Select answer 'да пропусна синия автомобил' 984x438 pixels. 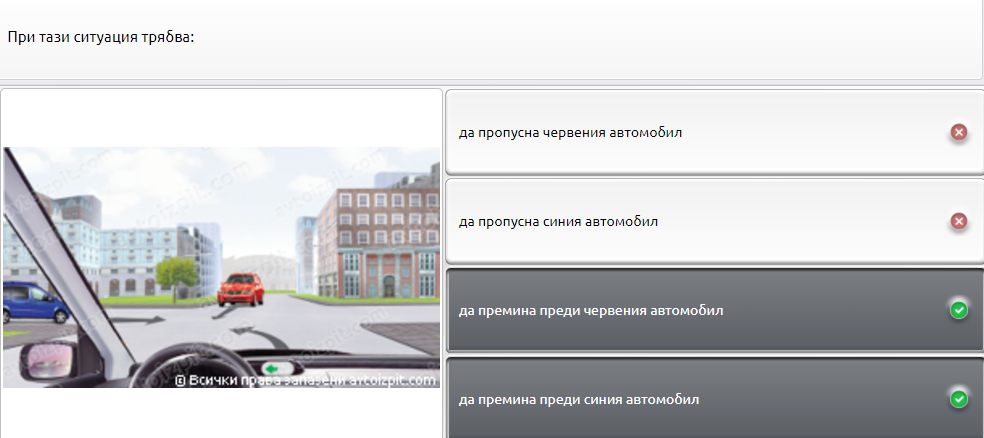pyautogui.click(x=558, y=221)
